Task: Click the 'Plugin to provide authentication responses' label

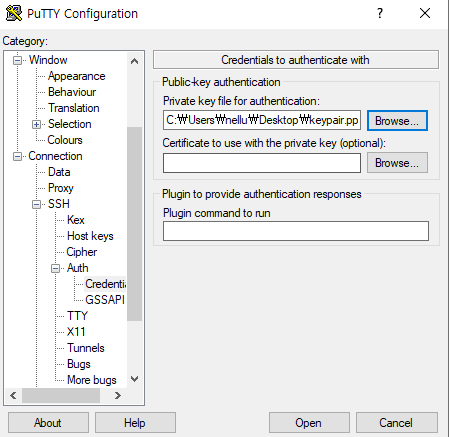Action: 262,194
